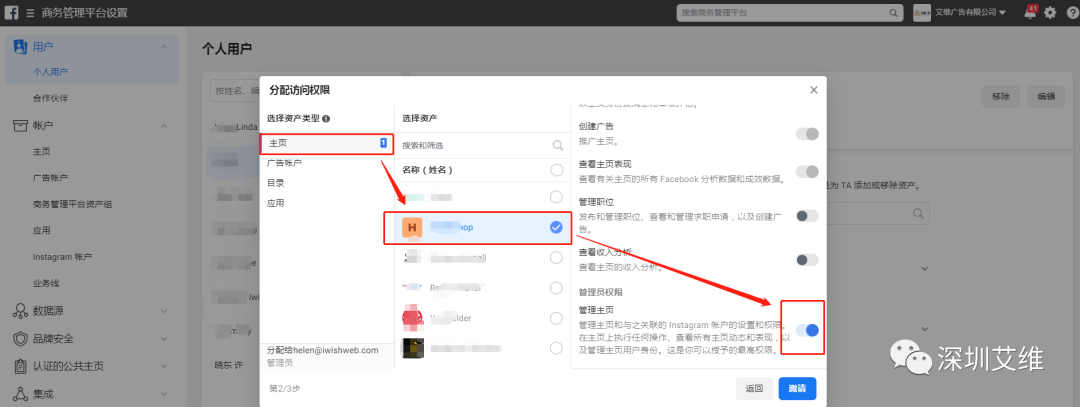Toggle the 创建广告 switch
The width and height of the screenshot is (1080, 407).
click(807, 134)
